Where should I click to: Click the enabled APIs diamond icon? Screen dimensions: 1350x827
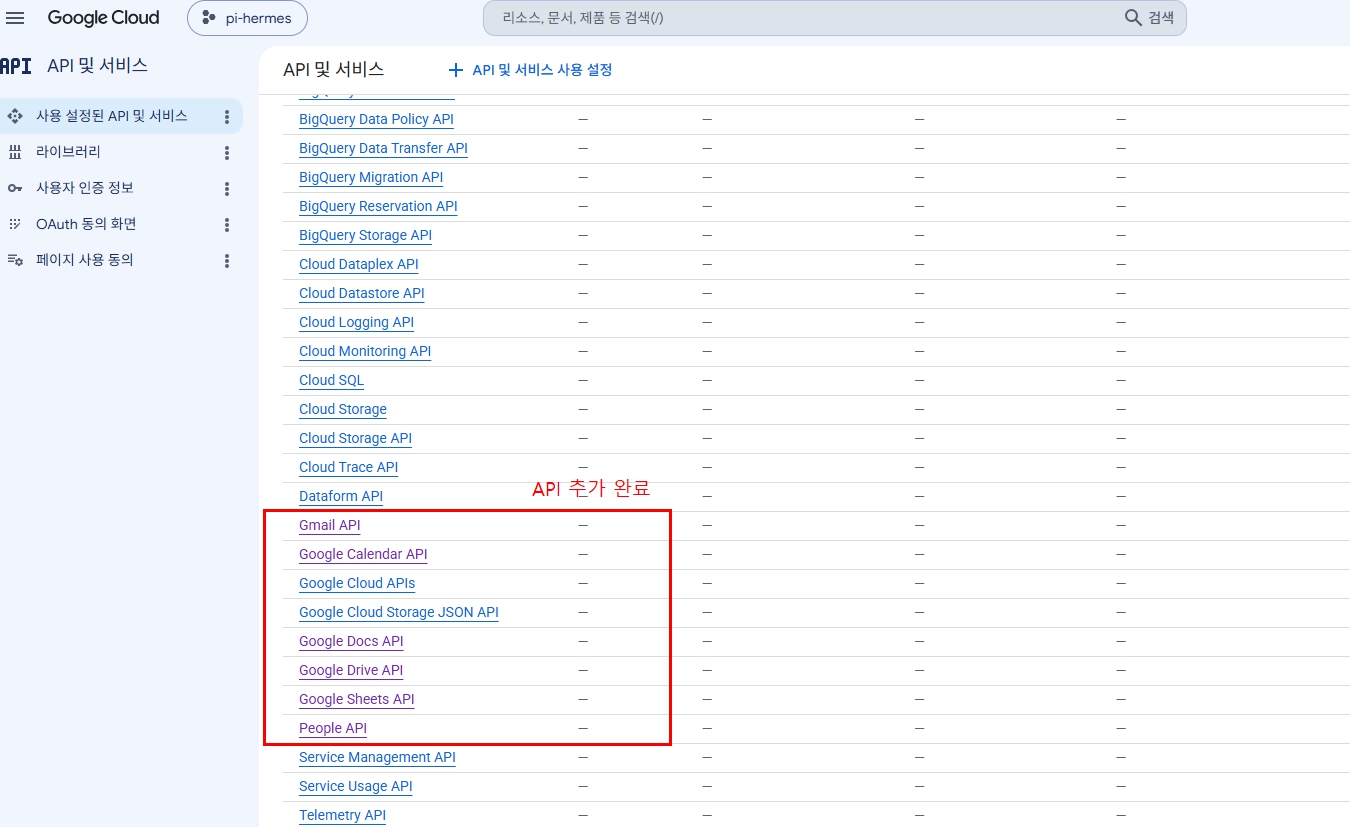point(15,116)
